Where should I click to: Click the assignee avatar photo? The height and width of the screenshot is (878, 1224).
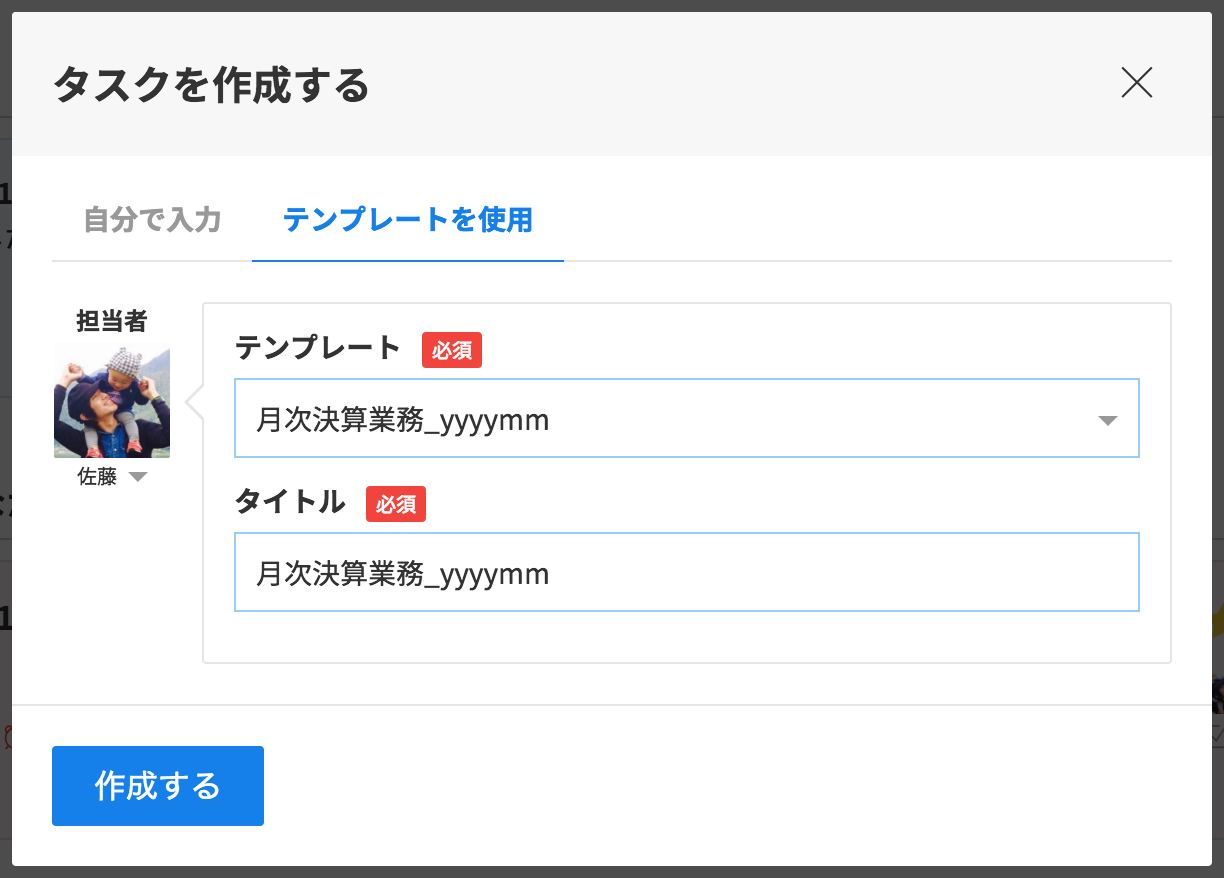click(x=112, y=401)
